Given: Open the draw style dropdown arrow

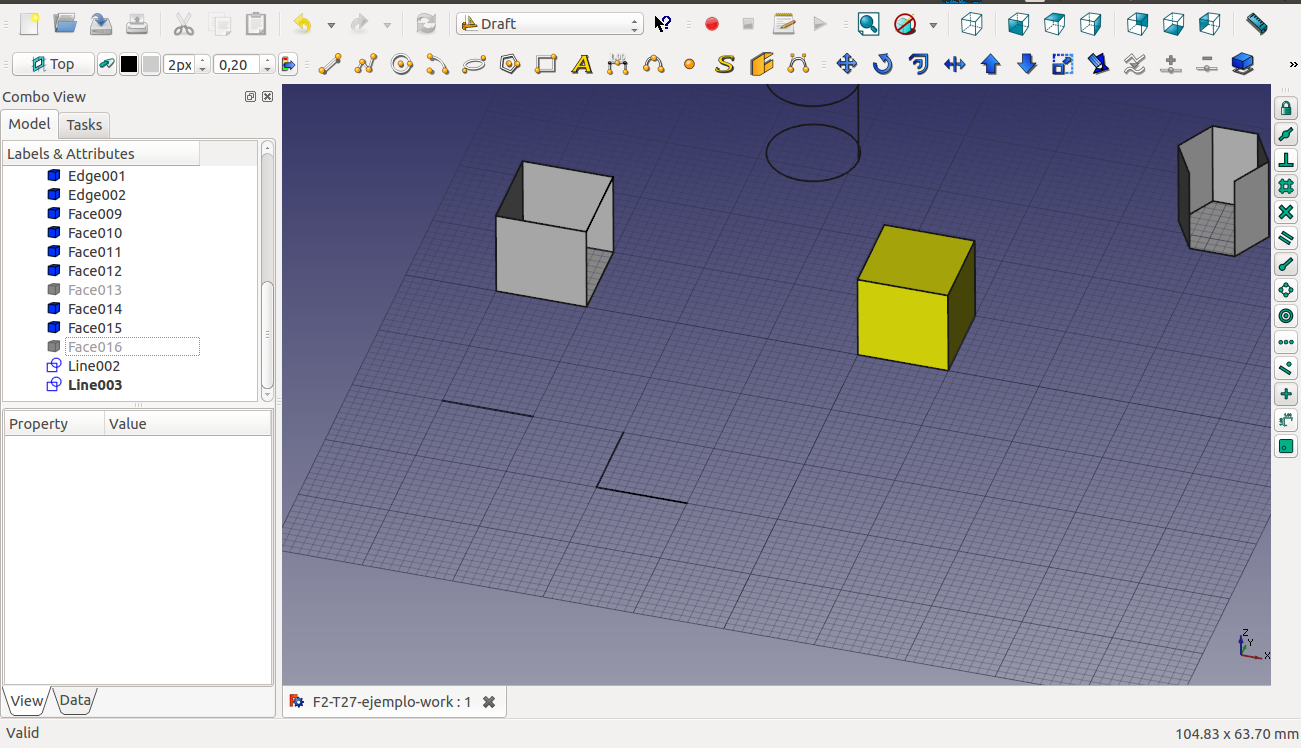Looking at the screenshot, I should coord(933,24).
